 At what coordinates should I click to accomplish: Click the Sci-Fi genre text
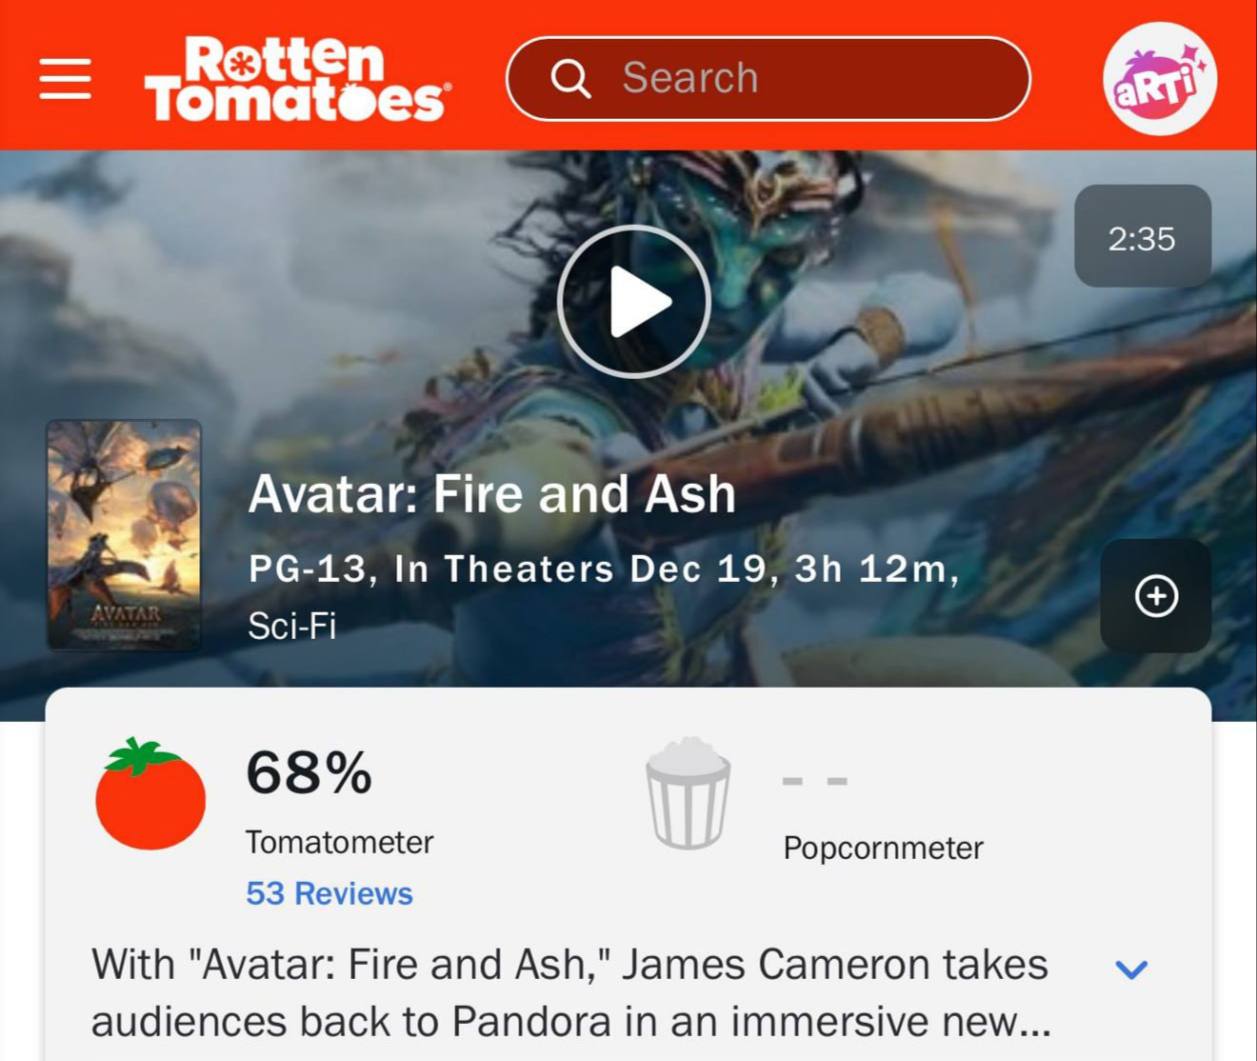[x=292, y=626]
